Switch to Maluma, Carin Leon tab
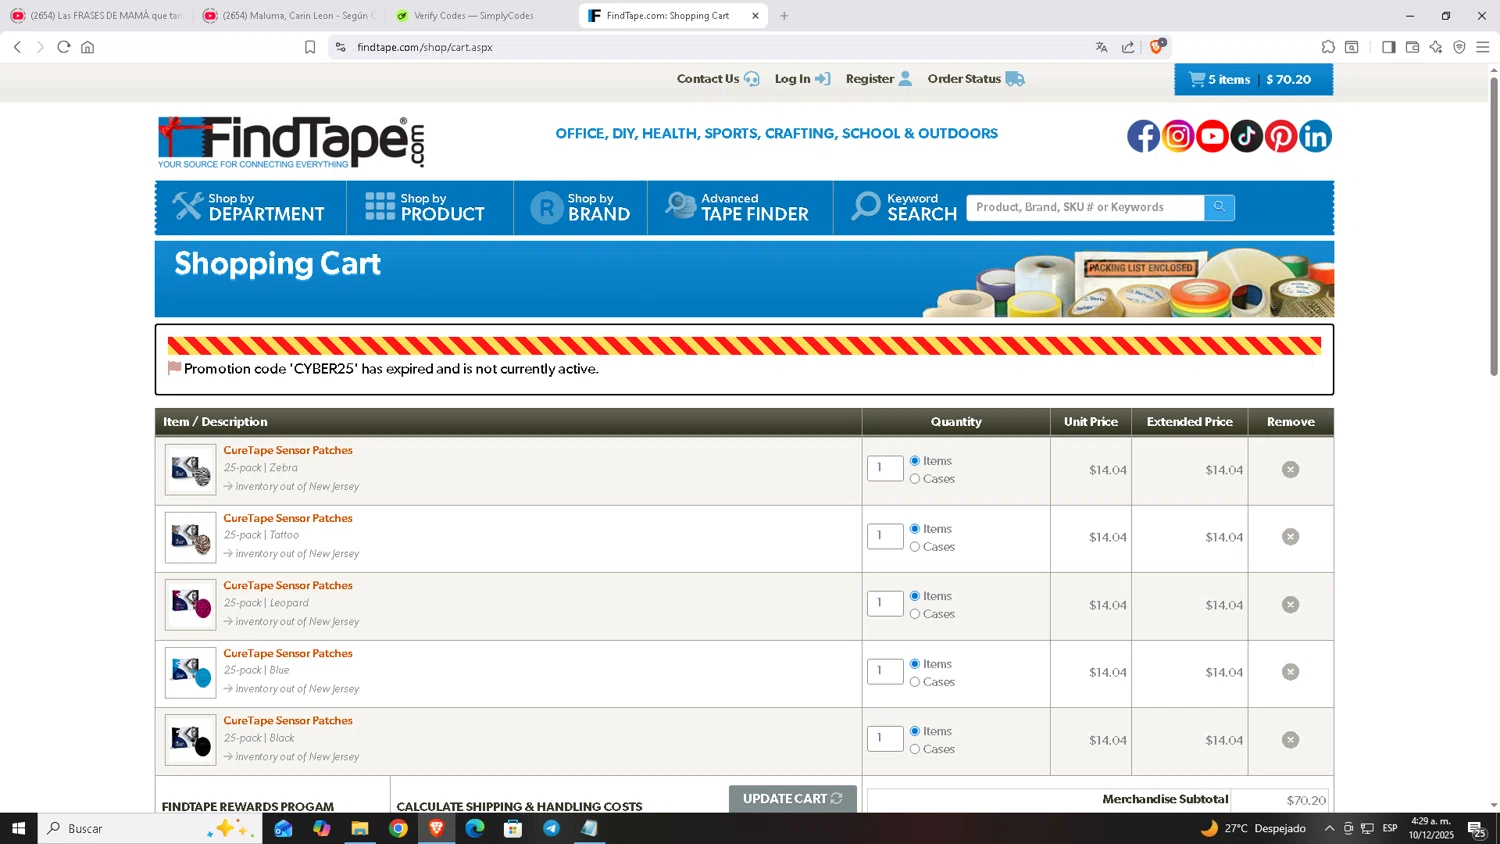Screen dimensions: 1500x844 tap(288, 16)
